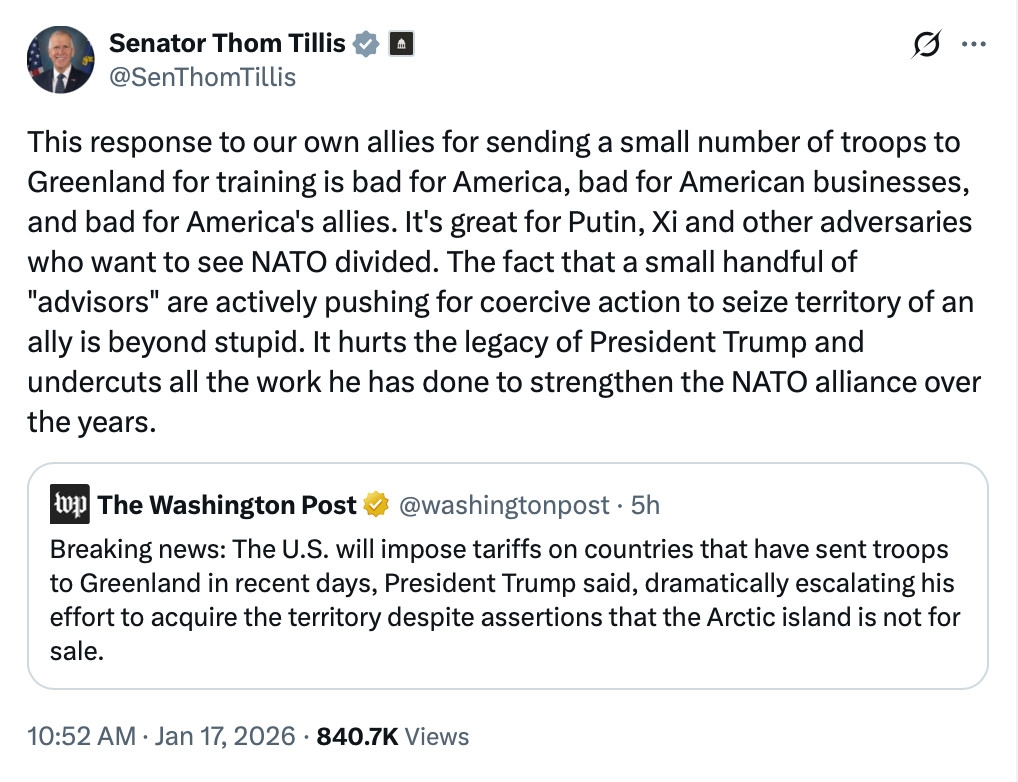Open Senator Thom Tillis's profile picture
1018x782 pixels.
click(x=60, y=60)
